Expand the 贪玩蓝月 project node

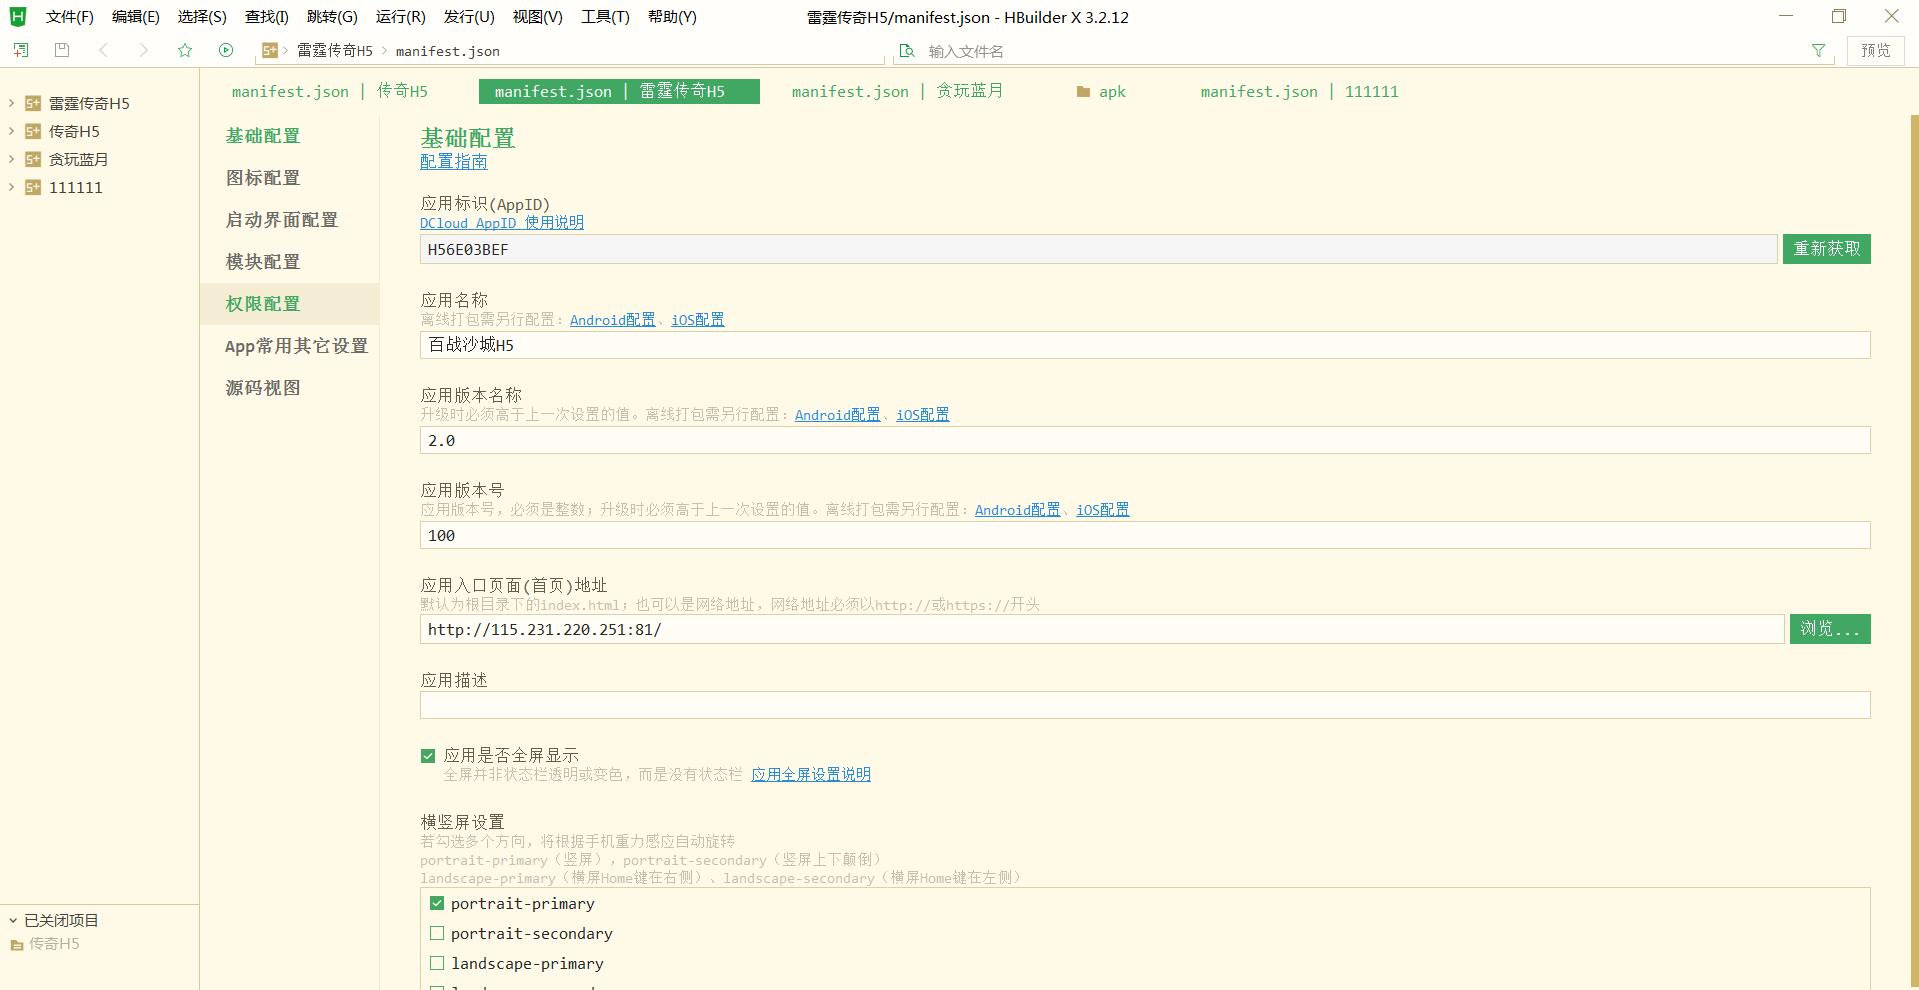click(11, 159)
